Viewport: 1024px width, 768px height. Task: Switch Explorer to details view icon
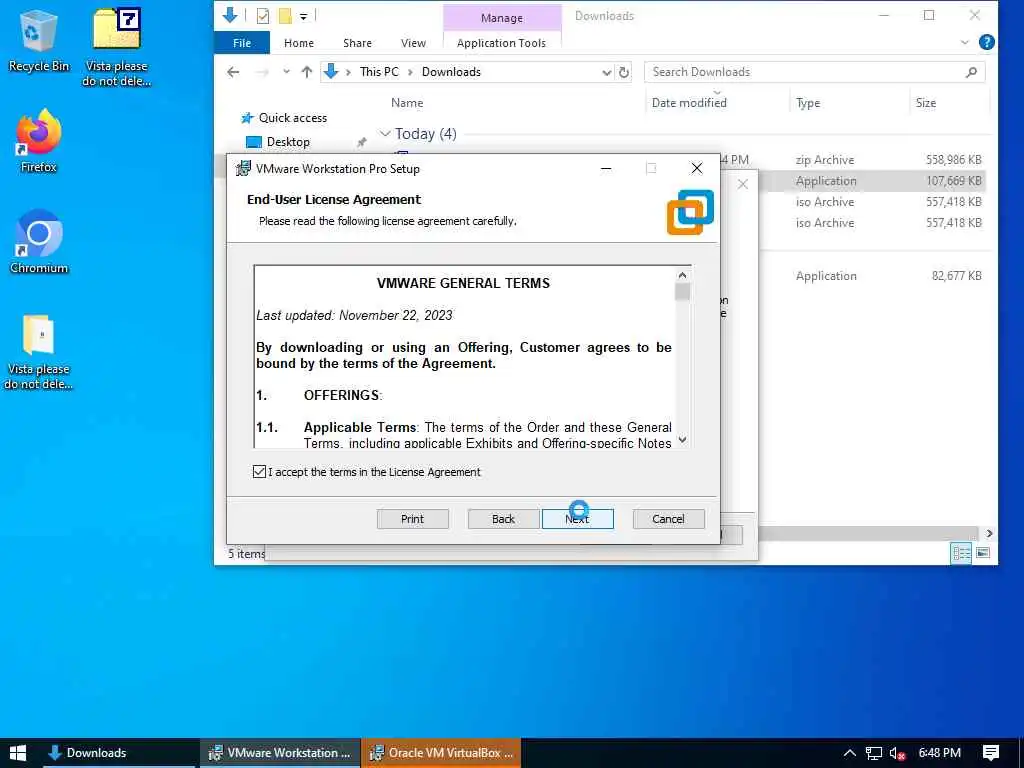(x=961, y=553)
